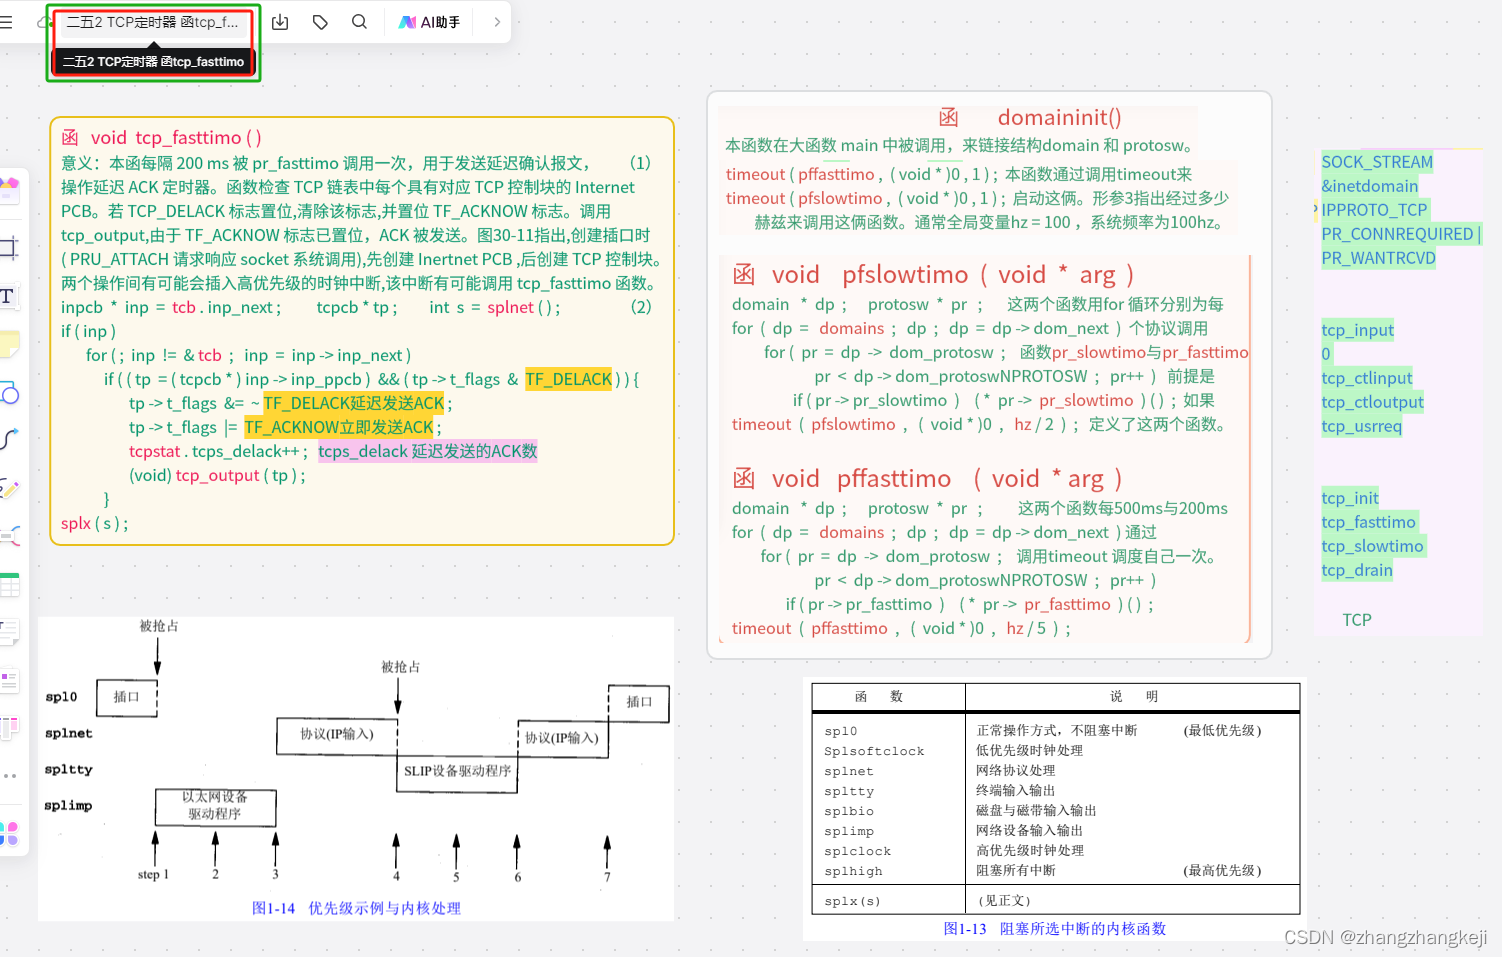Expand the top toolbar with right chevron
Screen dimensions: 1502x957
click(x=497, y=22)
